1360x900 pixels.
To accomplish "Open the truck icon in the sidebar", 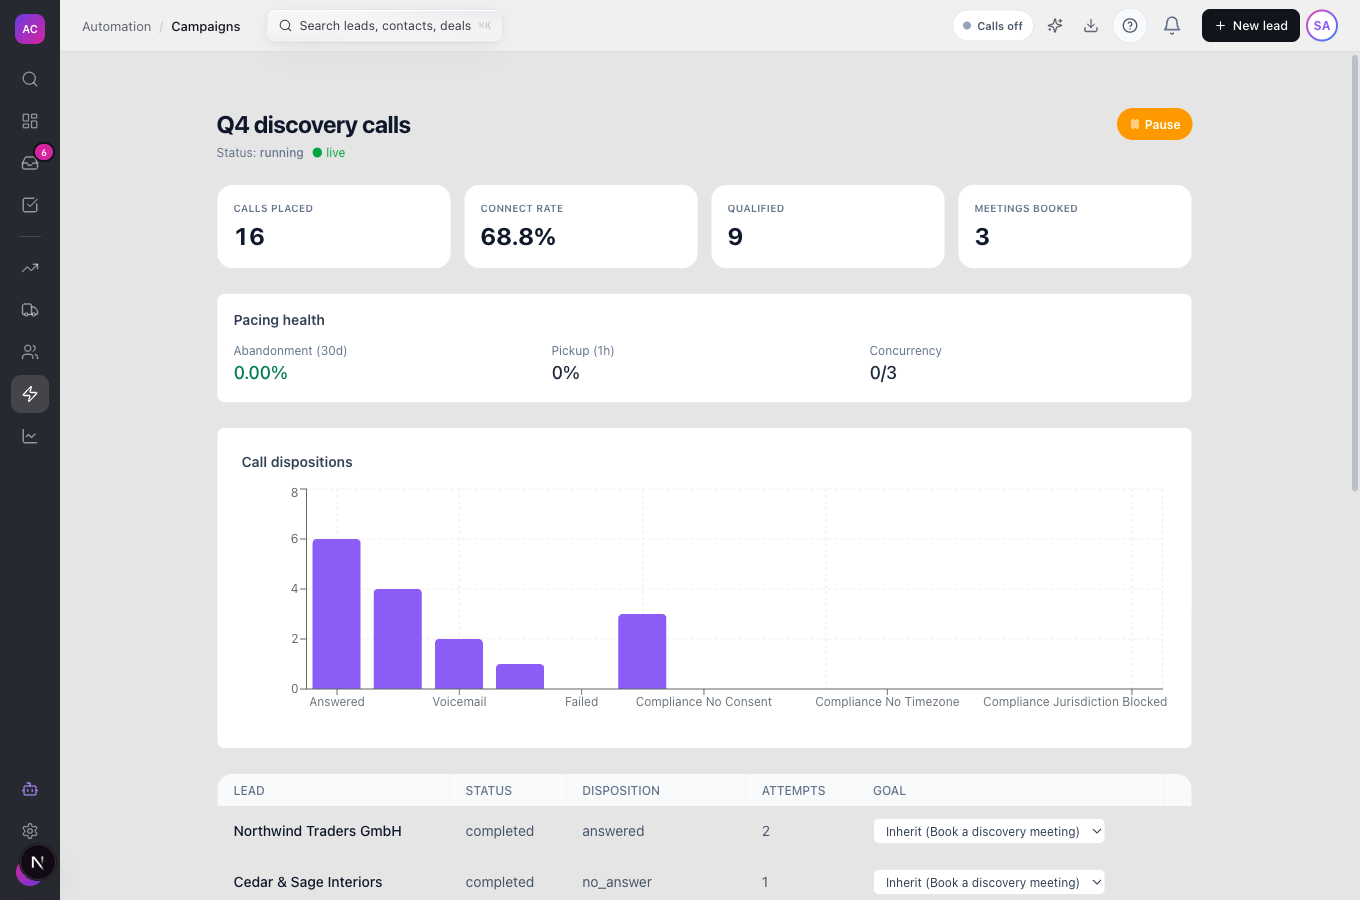I will [x=30, y=310].
